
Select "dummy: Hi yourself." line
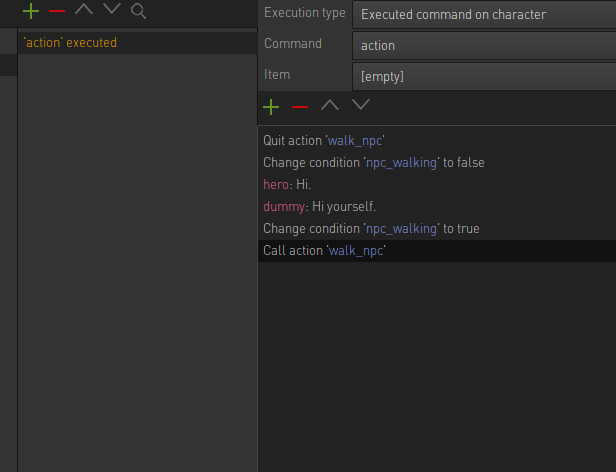coord(437,207)
